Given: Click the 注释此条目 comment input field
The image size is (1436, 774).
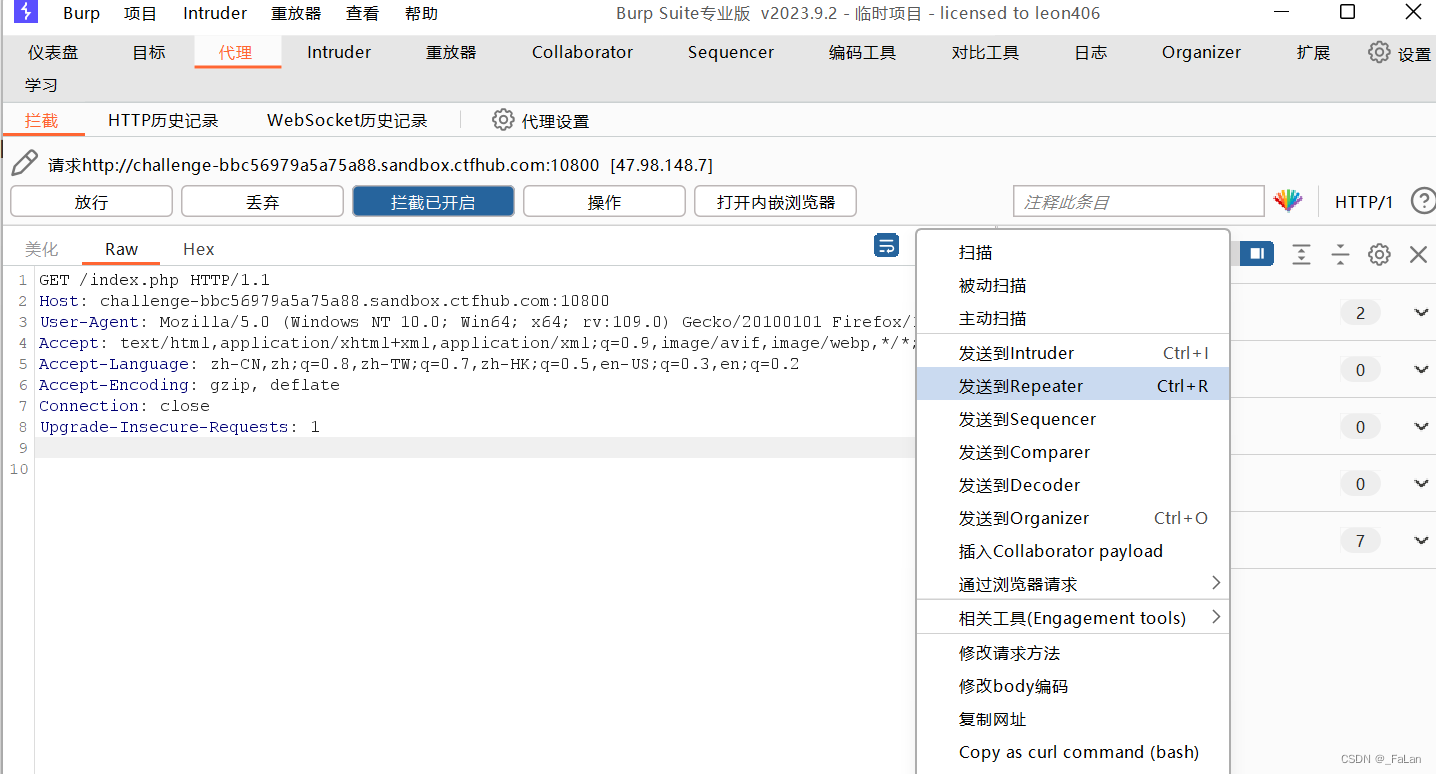Looking at the screenshot, I should (x=1138, y=200).
